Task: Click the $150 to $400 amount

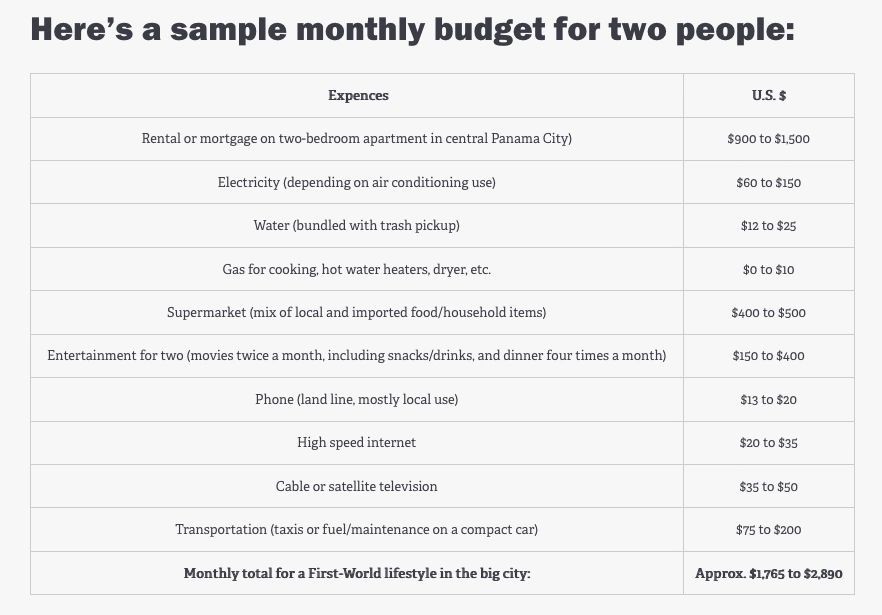Action: point(768,356)
